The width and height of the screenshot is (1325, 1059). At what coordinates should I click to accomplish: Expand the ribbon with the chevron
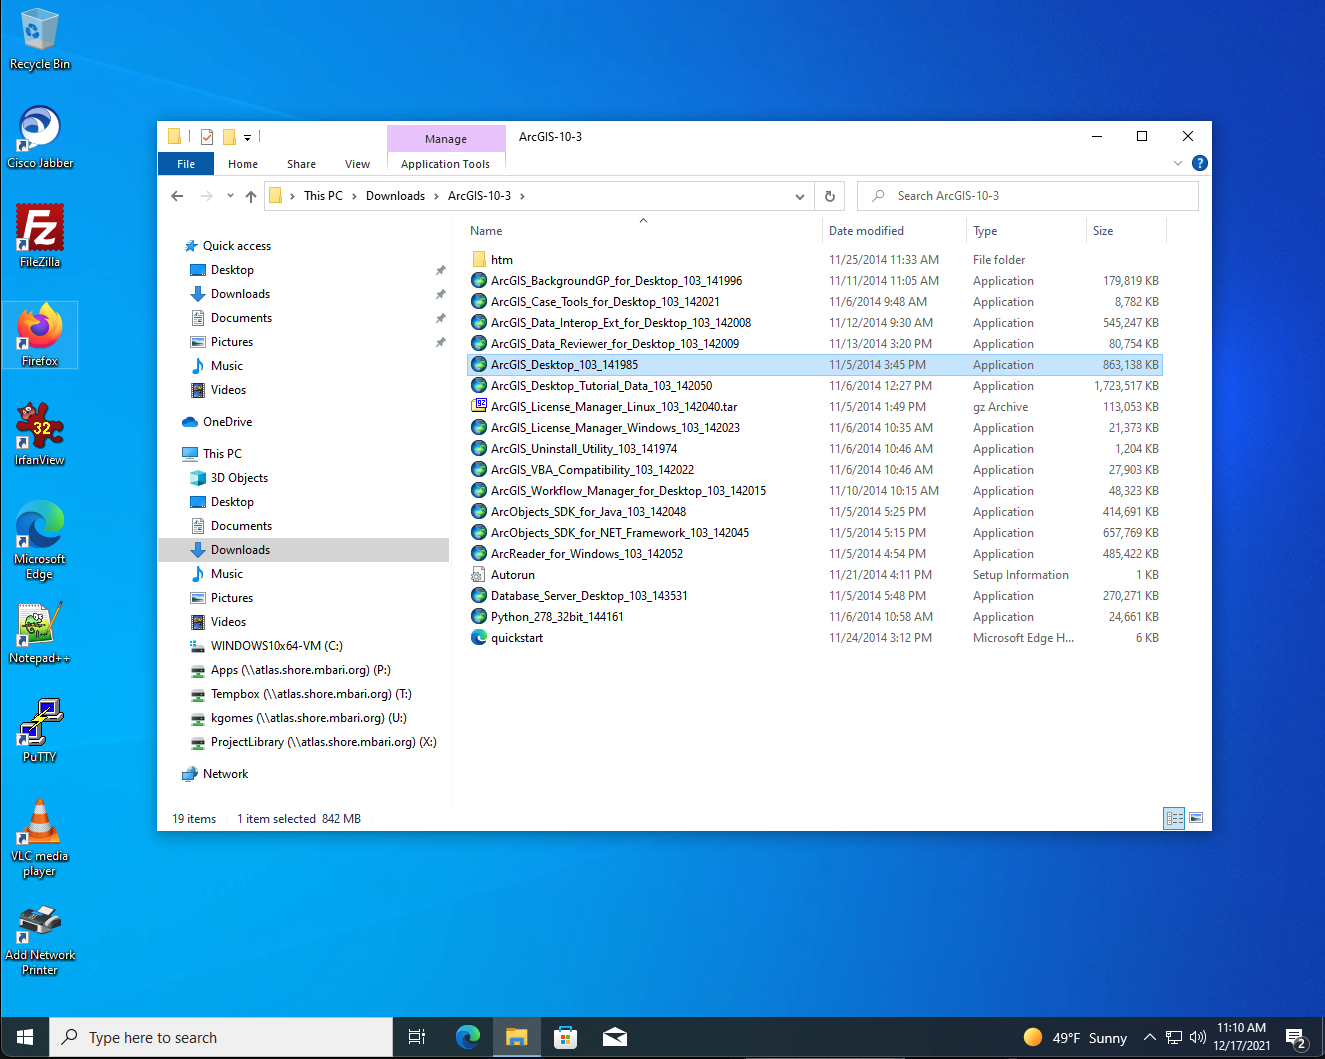point(1178,163)
